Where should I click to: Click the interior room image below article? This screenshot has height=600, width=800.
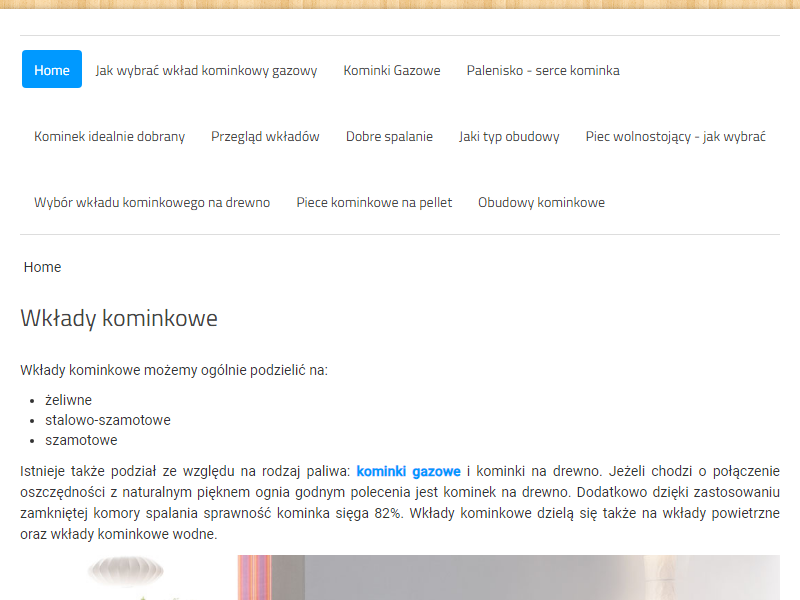coord(400,577)
